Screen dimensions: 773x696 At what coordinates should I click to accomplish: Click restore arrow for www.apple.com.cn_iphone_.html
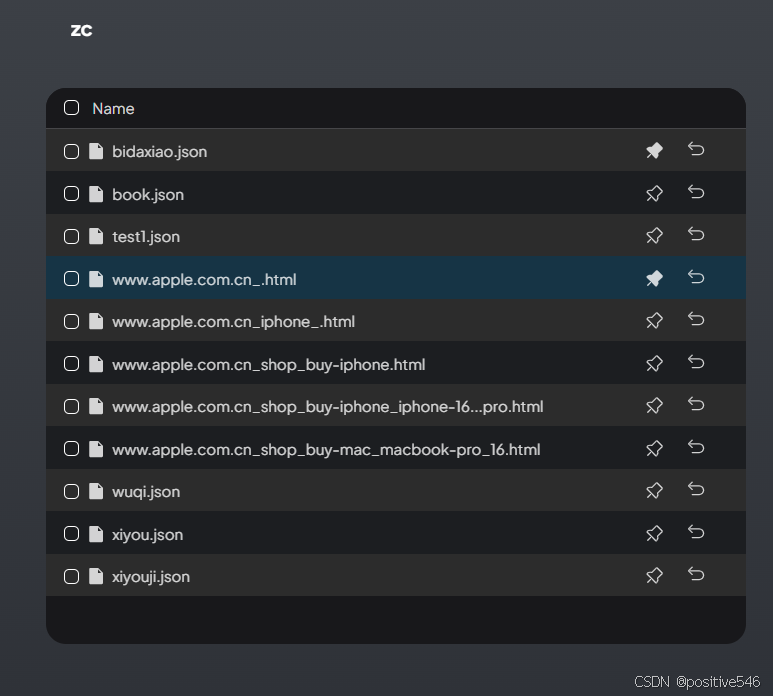coord(696,319)
